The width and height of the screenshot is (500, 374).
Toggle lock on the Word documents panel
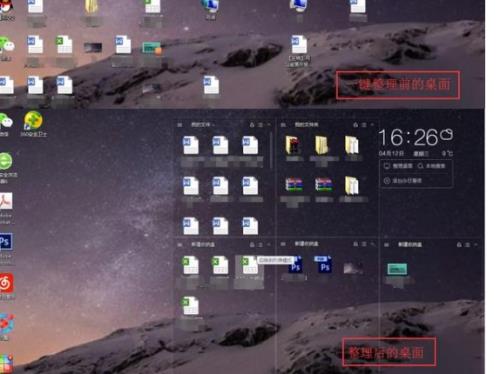(252, 125)
